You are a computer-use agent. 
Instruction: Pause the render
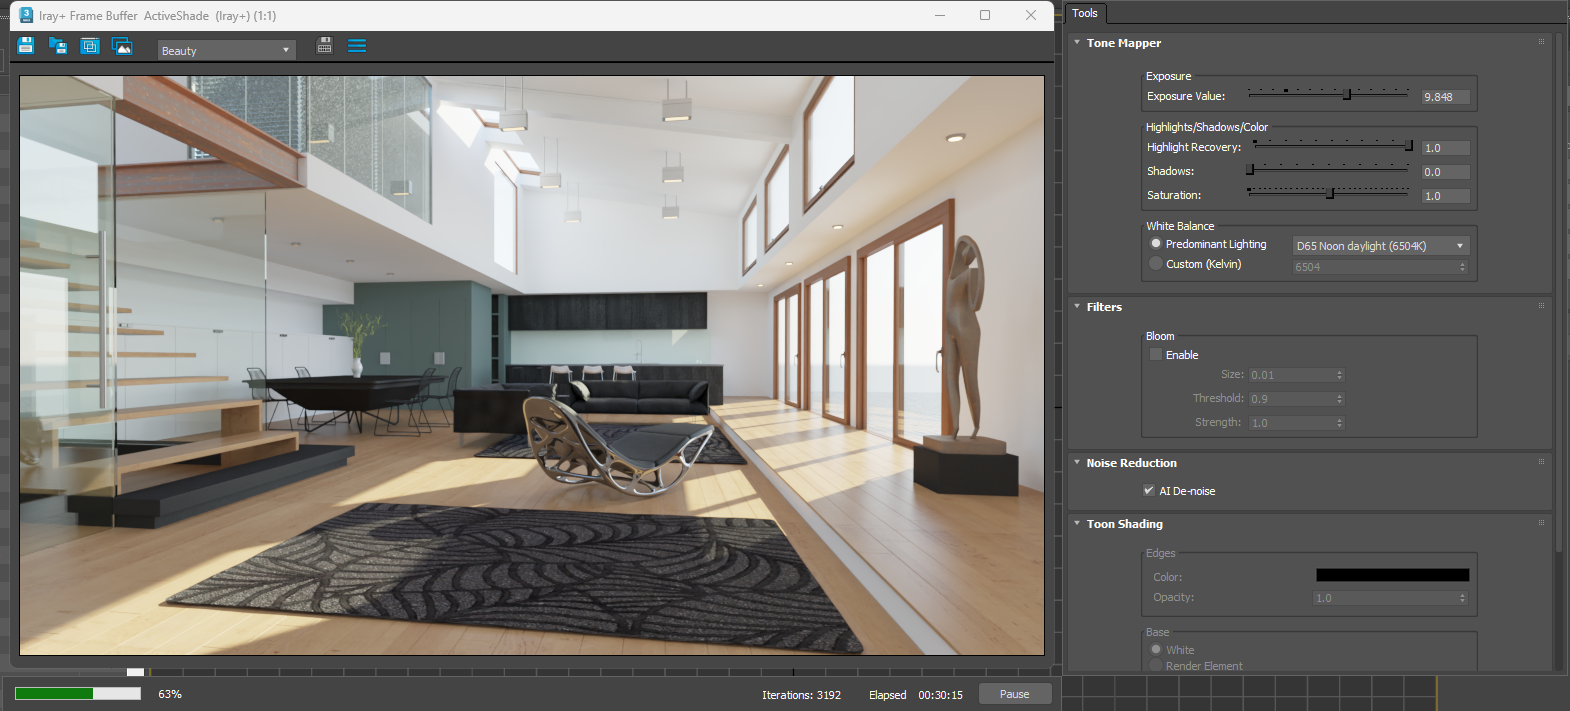(x=1014, y=694)
